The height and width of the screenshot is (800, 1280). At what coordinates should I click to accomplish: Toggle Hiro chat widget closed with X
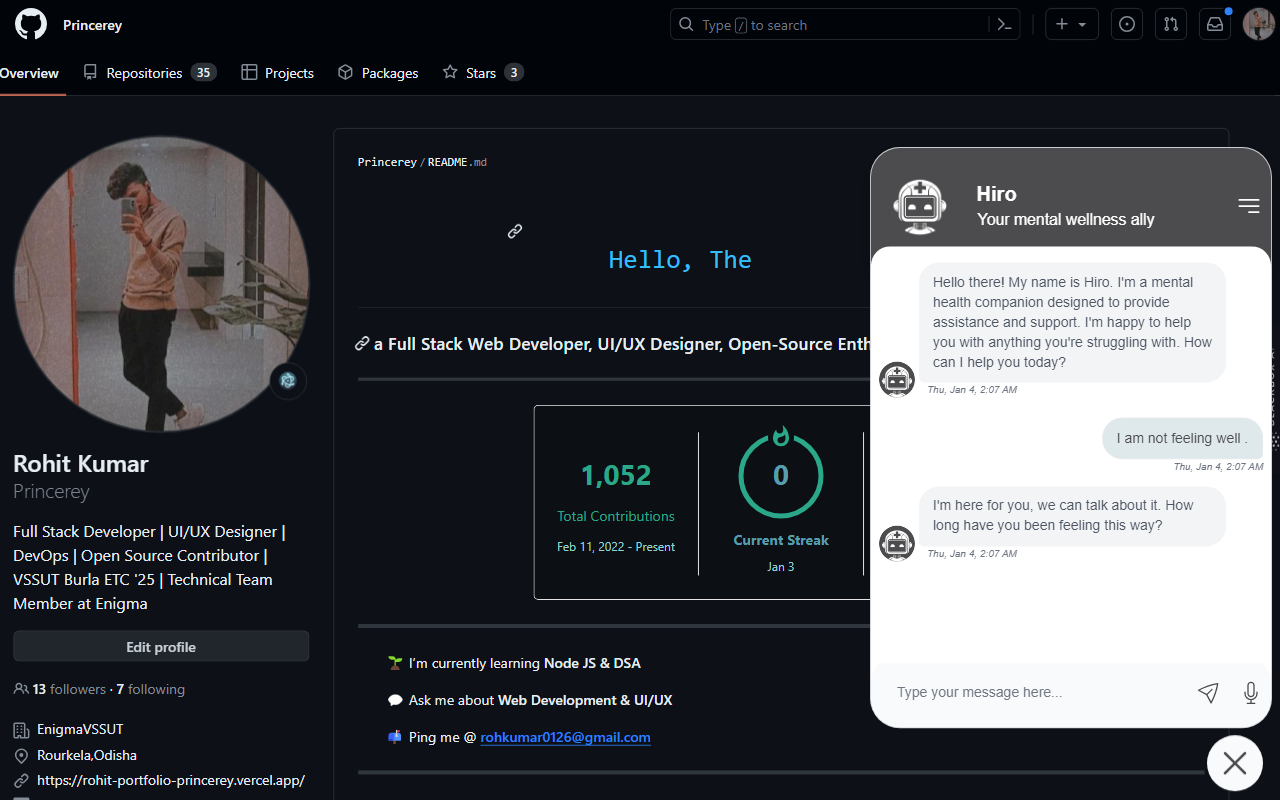tap(1234, 763)
